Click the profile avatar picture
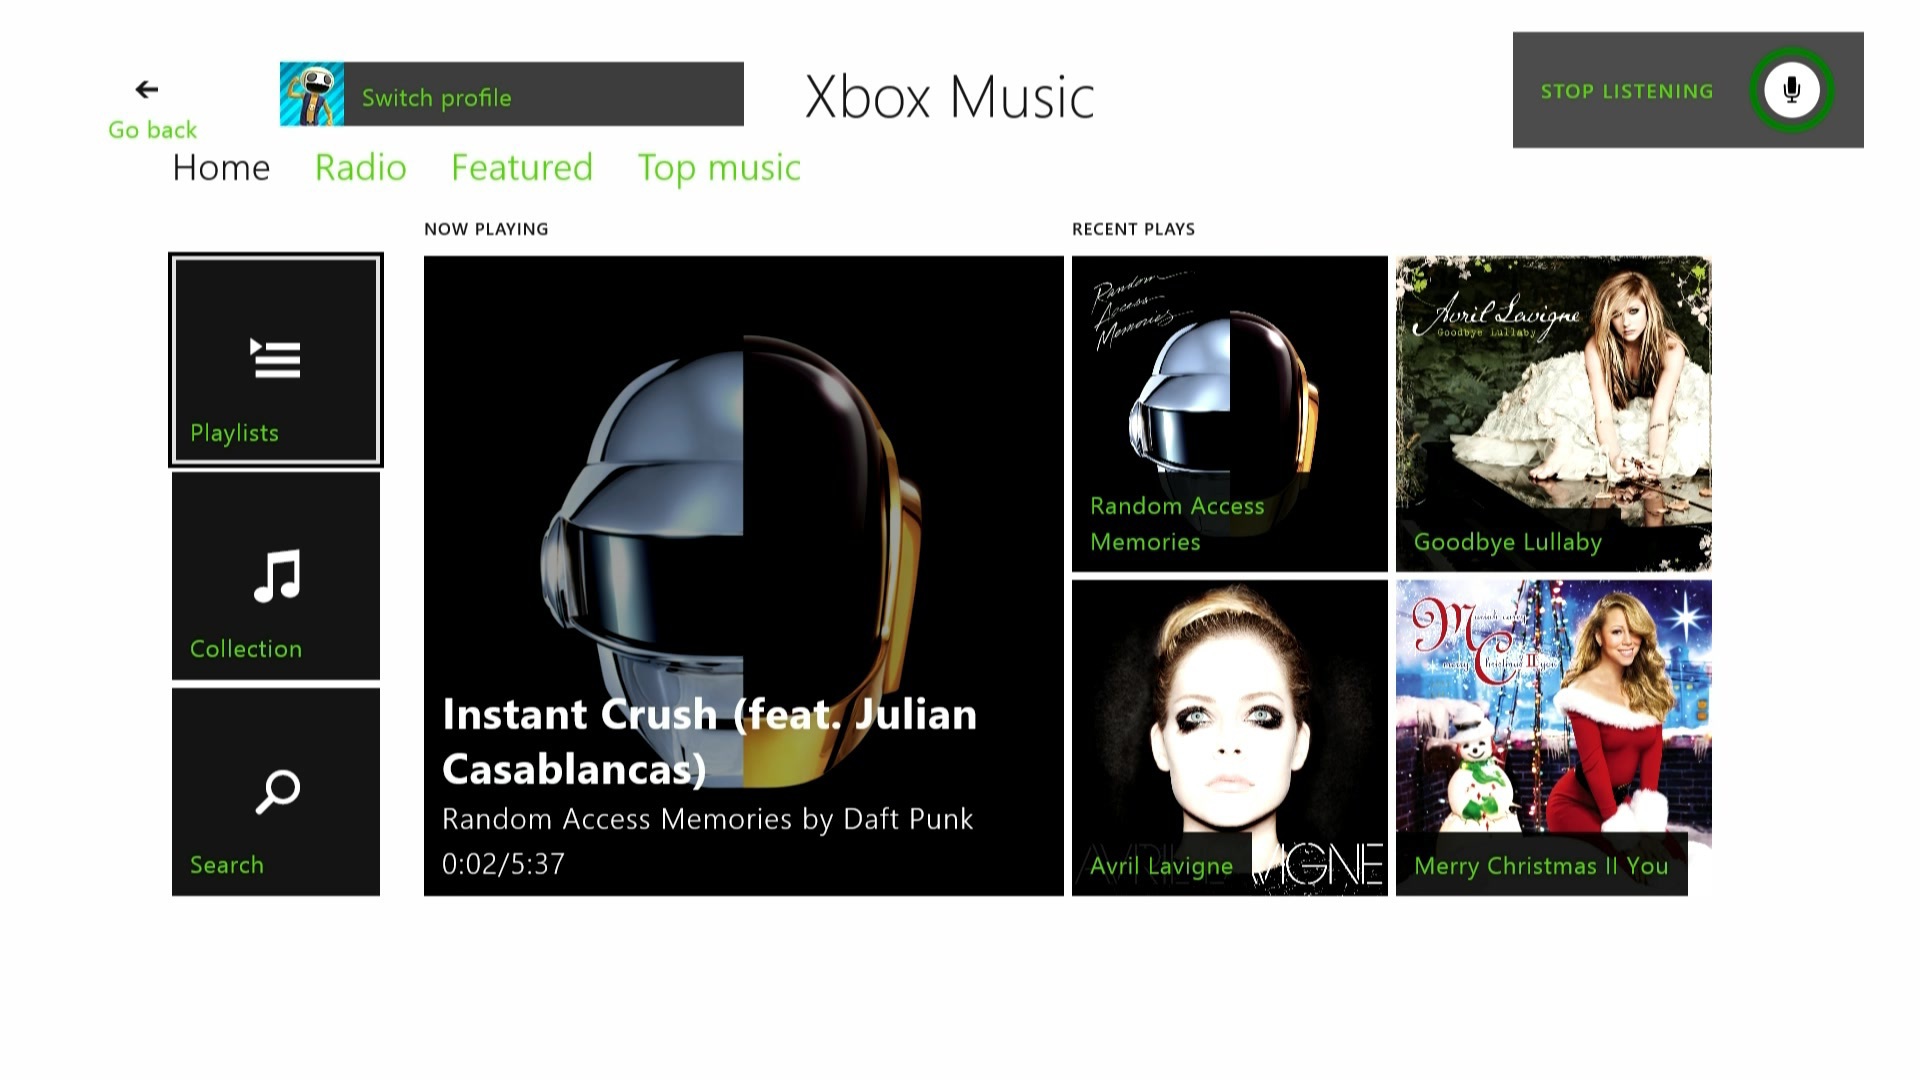The image size is (1920, 1080). pos(312,94)
